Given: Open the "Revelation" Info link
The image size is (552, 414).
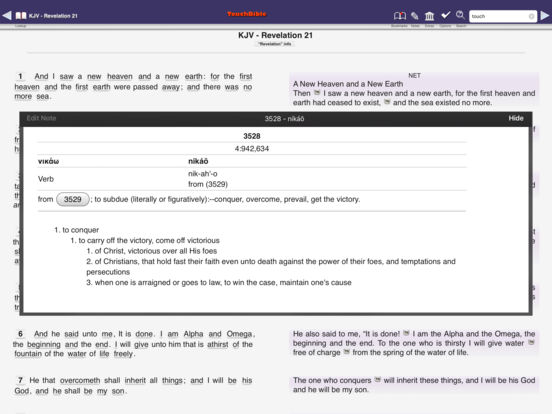Looking at the screenshot, I should point(275,44).
